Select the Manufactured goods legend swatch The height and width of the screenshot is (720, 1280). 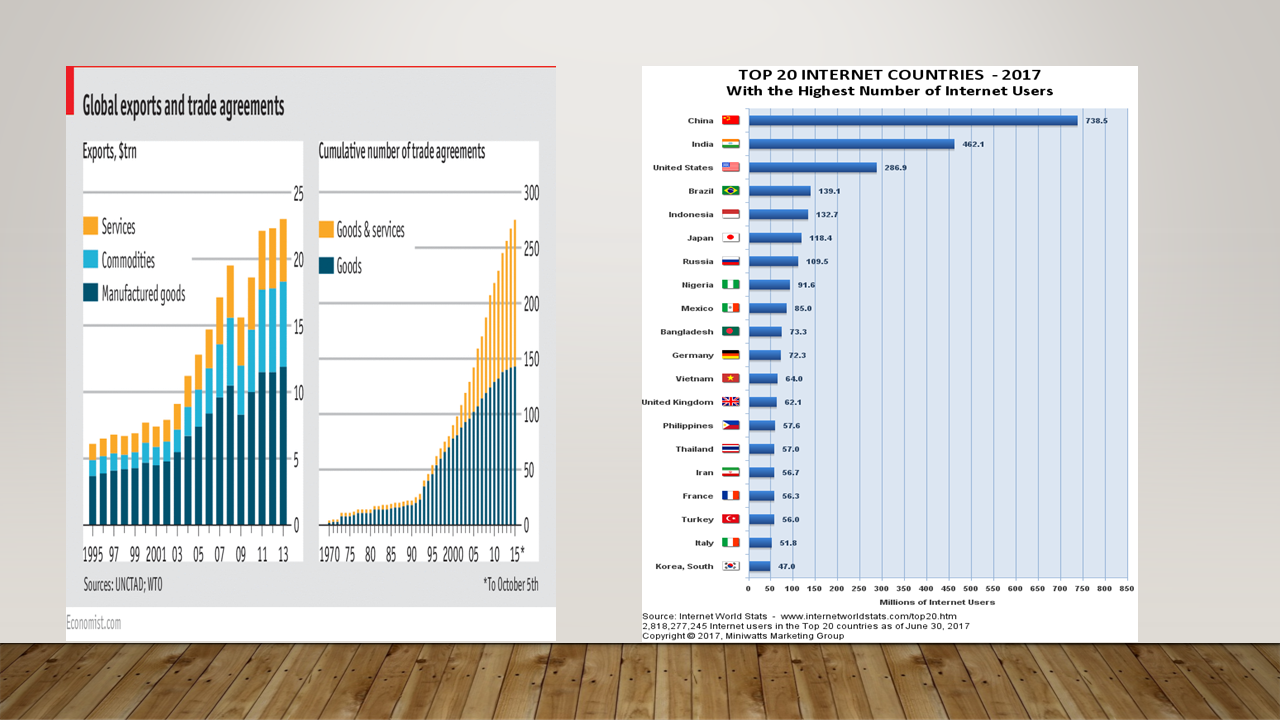coord(90,293)
